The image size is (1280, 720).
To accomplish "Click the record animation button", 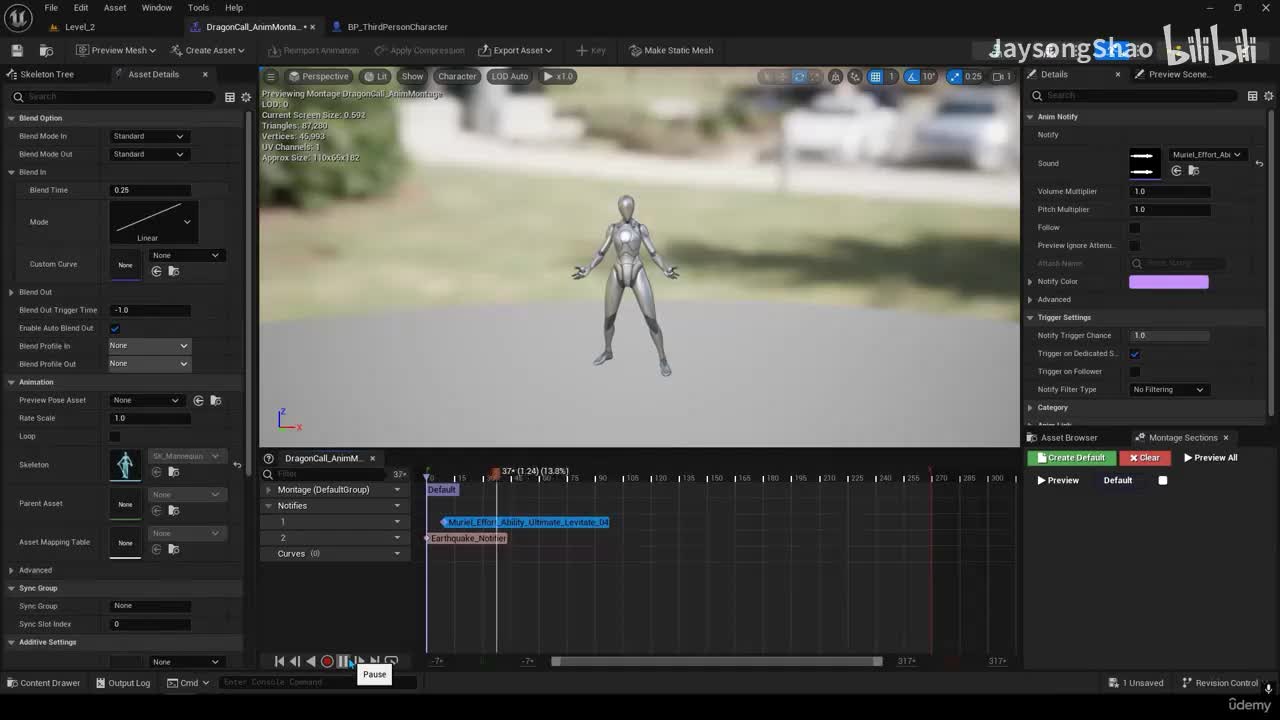I will point(327,661).
